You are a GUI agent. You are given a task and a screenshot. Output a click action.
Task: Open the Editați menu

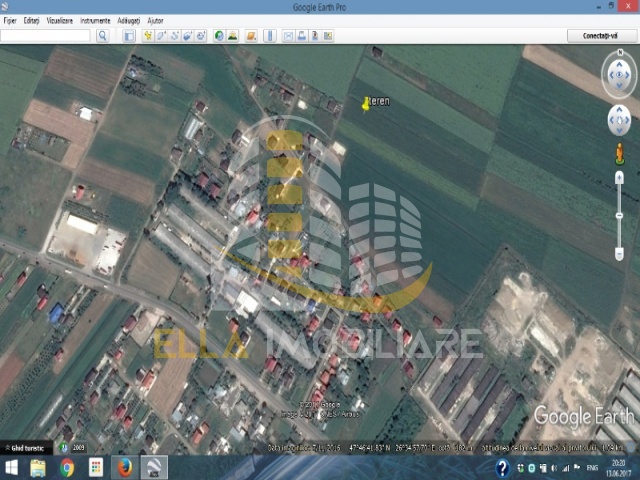click(x=31, y=20)
